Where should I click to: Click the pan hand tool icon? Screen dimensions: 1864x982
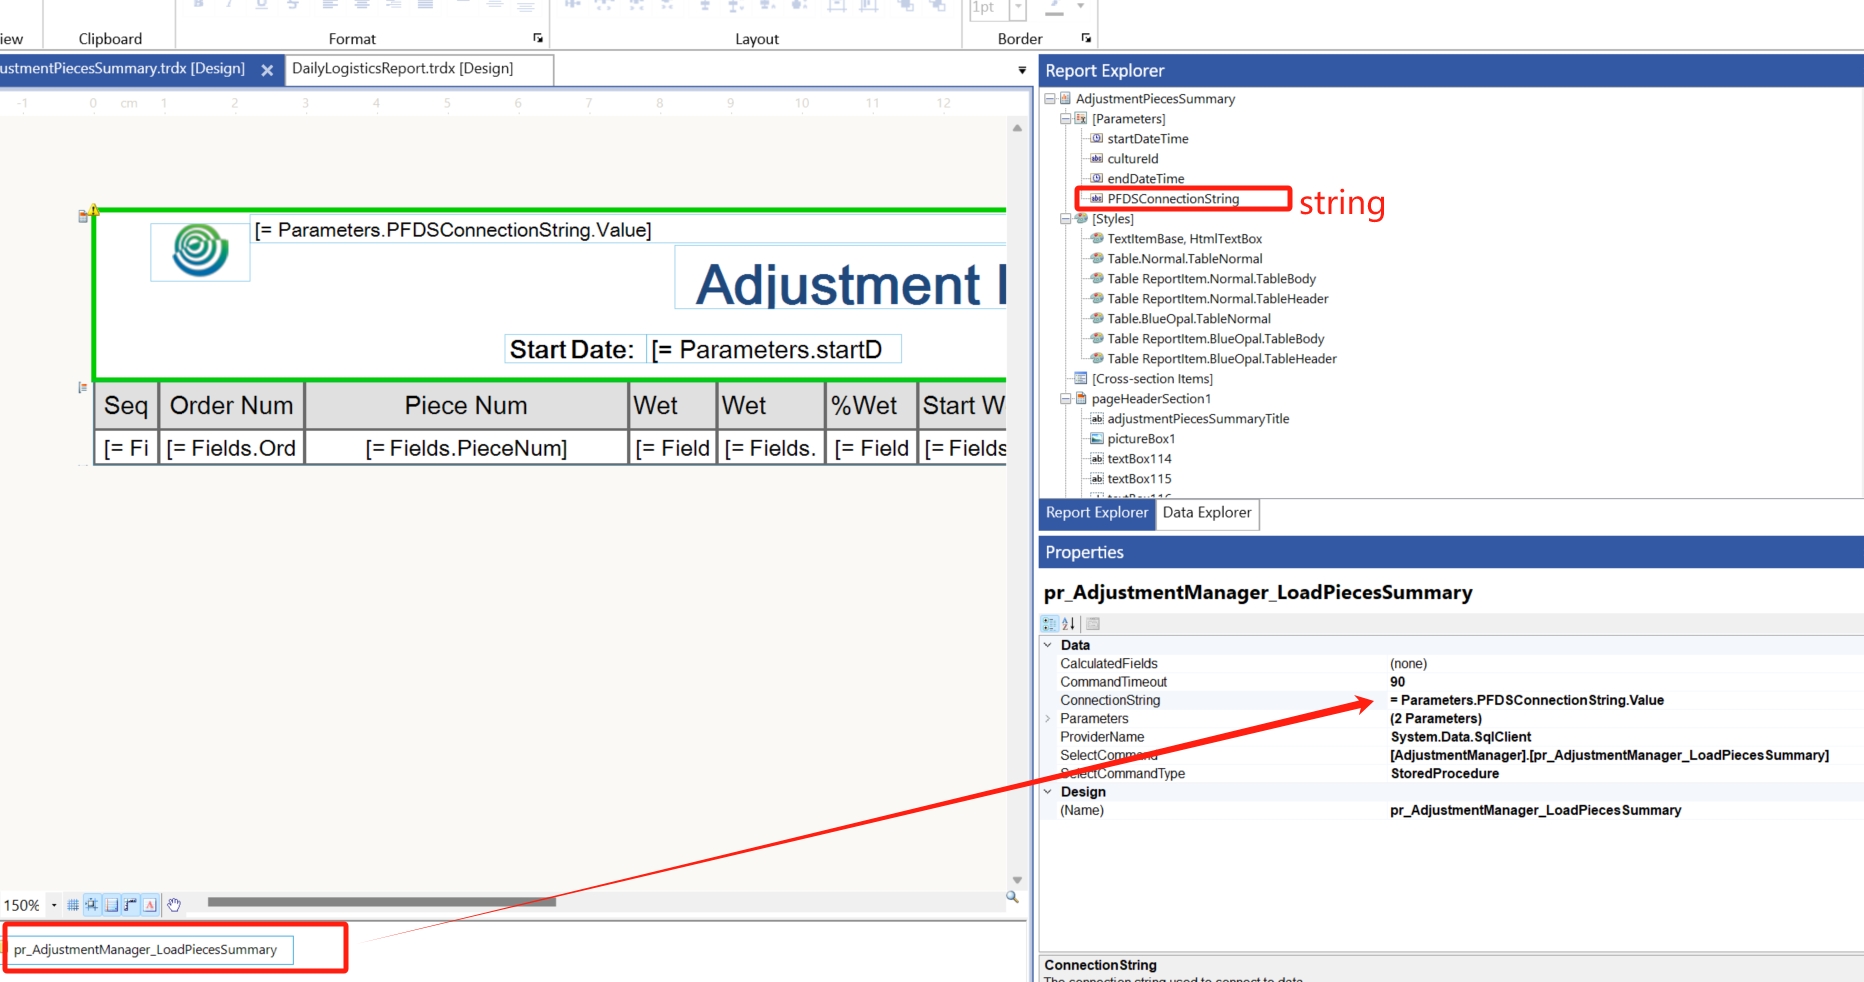174,905
